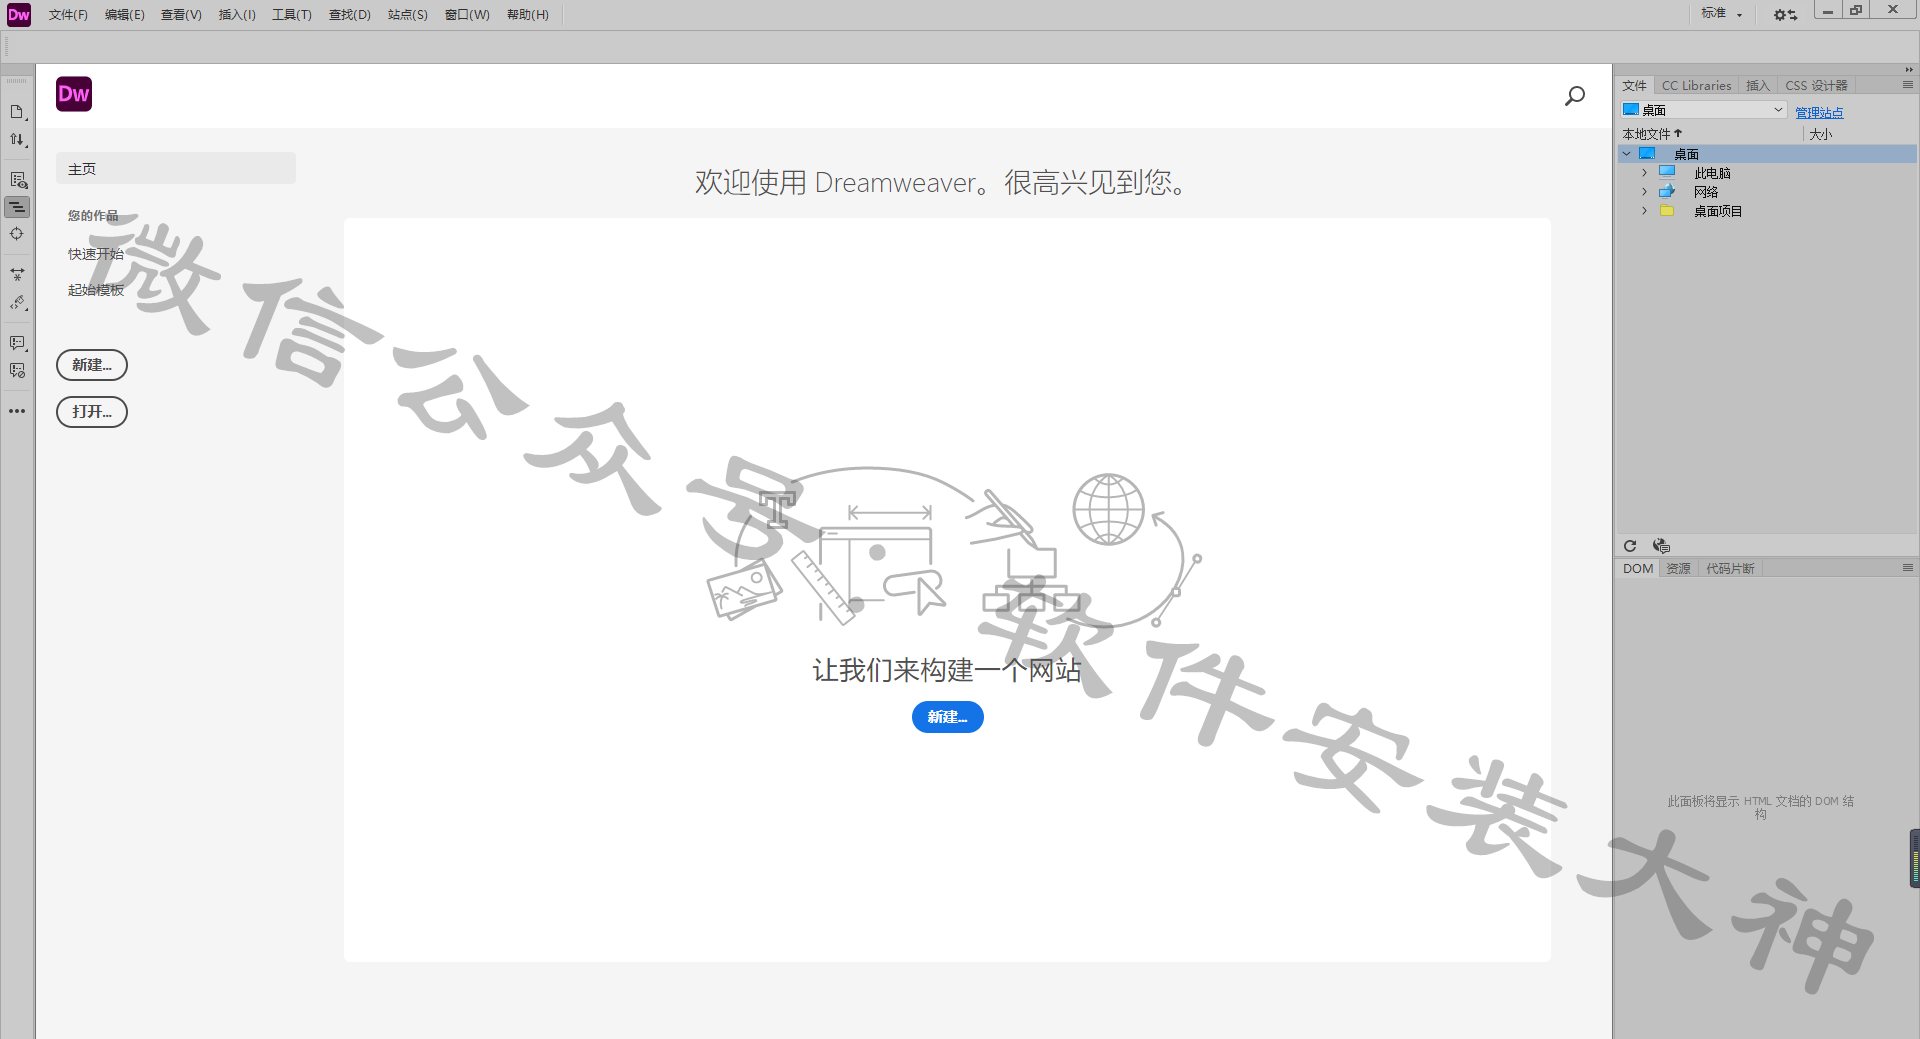
Task: Open the 窗口(W) menu
Action: click(467, 15)
